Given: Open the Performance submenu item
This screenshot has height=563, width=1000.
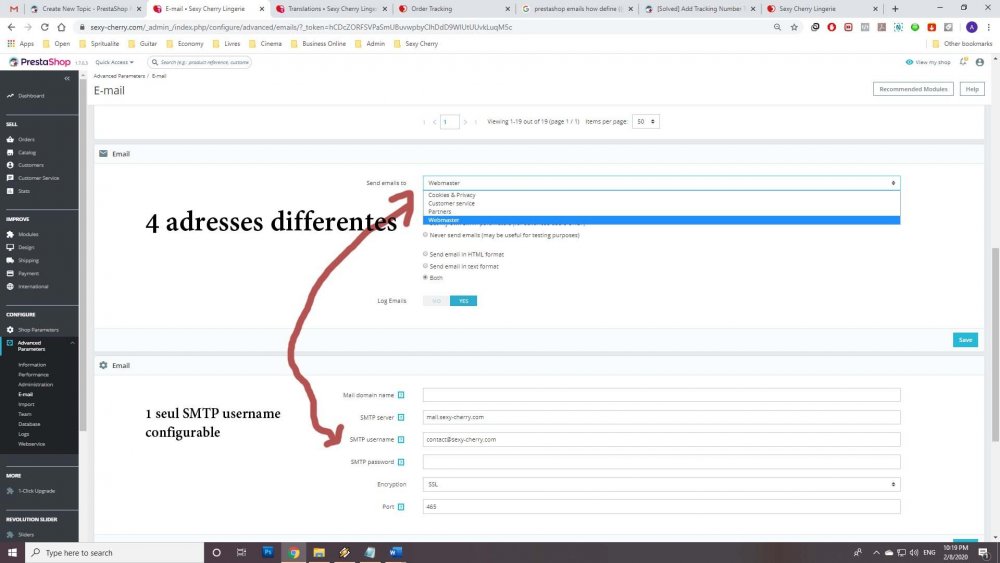Looking at the screenshot, I should coord(33,375).
